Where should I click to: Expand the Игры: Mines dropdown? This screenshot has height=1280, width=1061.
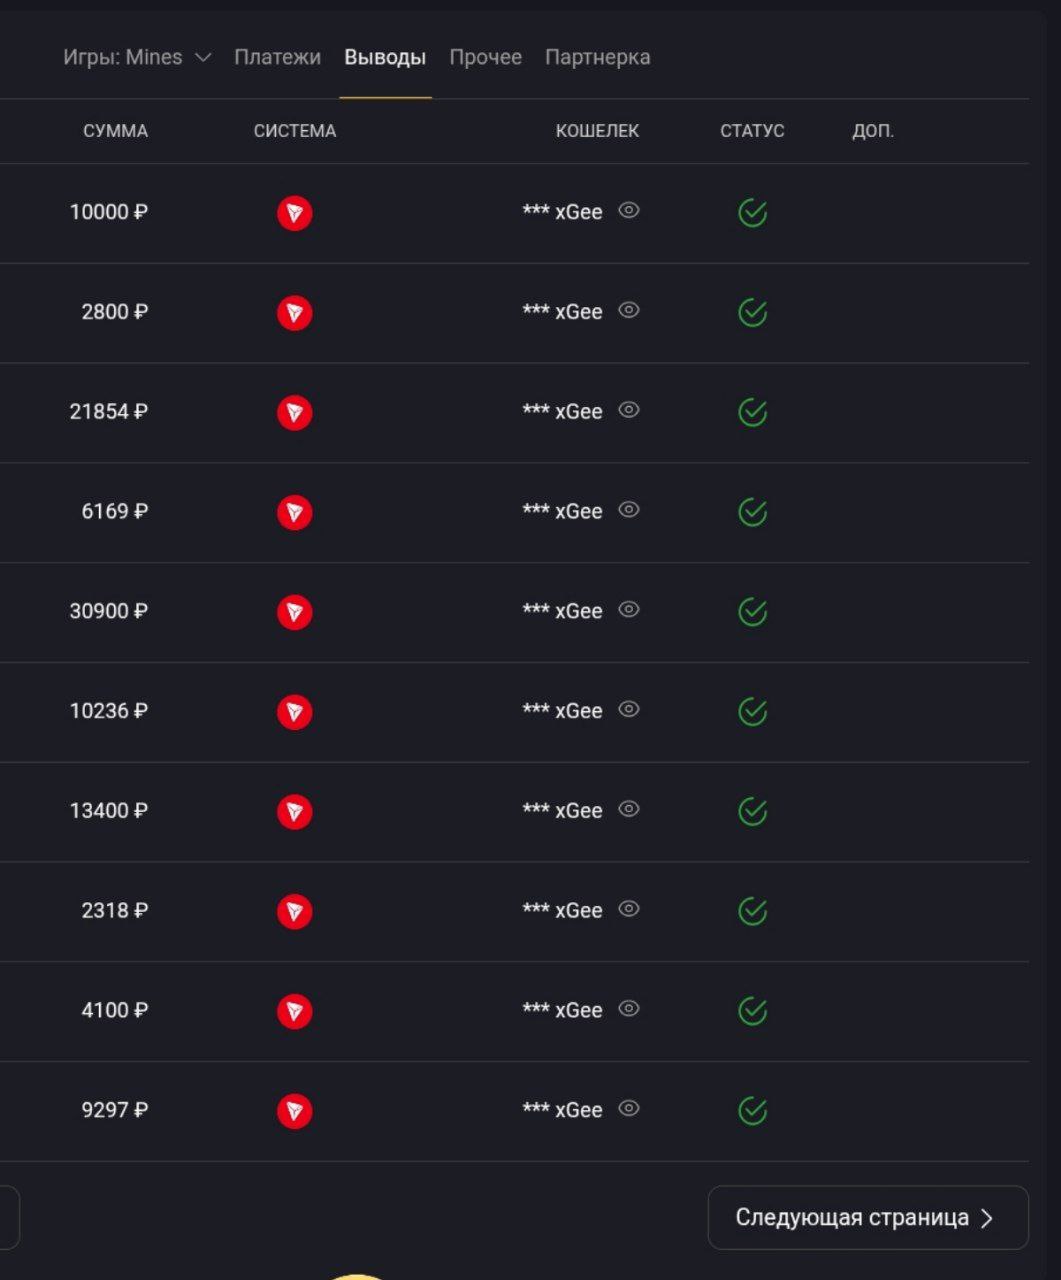click(x=137, y=58)
